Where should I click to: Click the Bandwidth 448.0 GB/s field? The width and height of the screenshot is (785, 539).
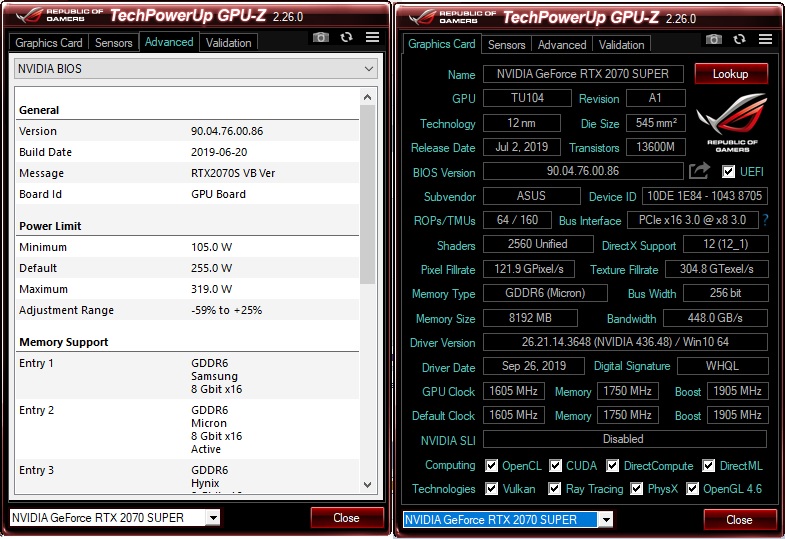pyautogui.click(x=715, y=318)
